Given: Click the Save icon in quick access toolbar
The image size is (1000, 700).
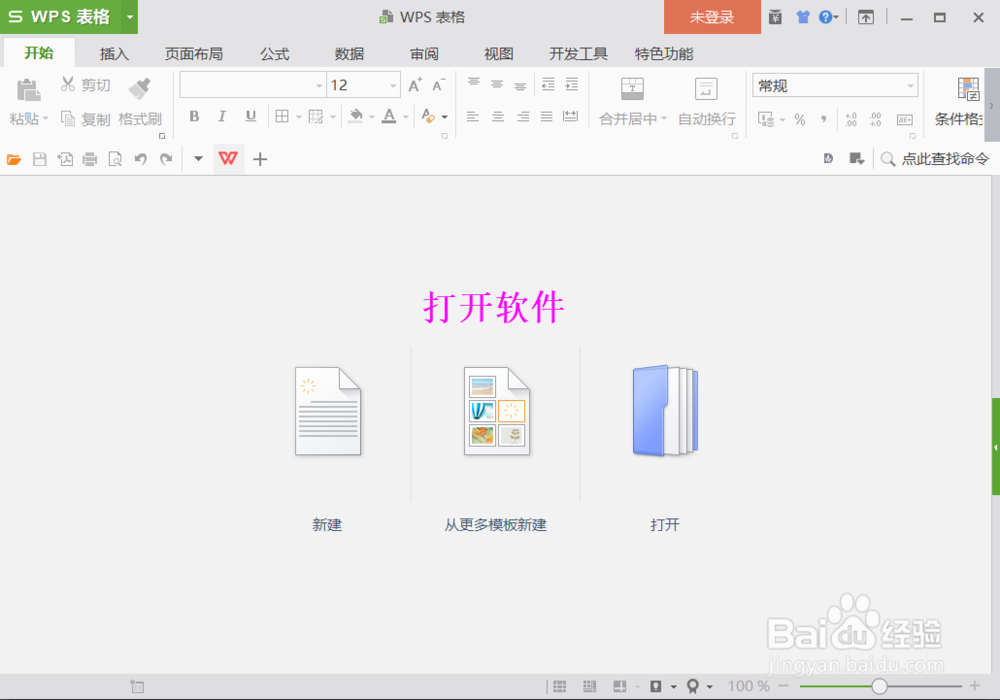Looking at the screenshot, I should pyautogui.click(x=40, y=158).
